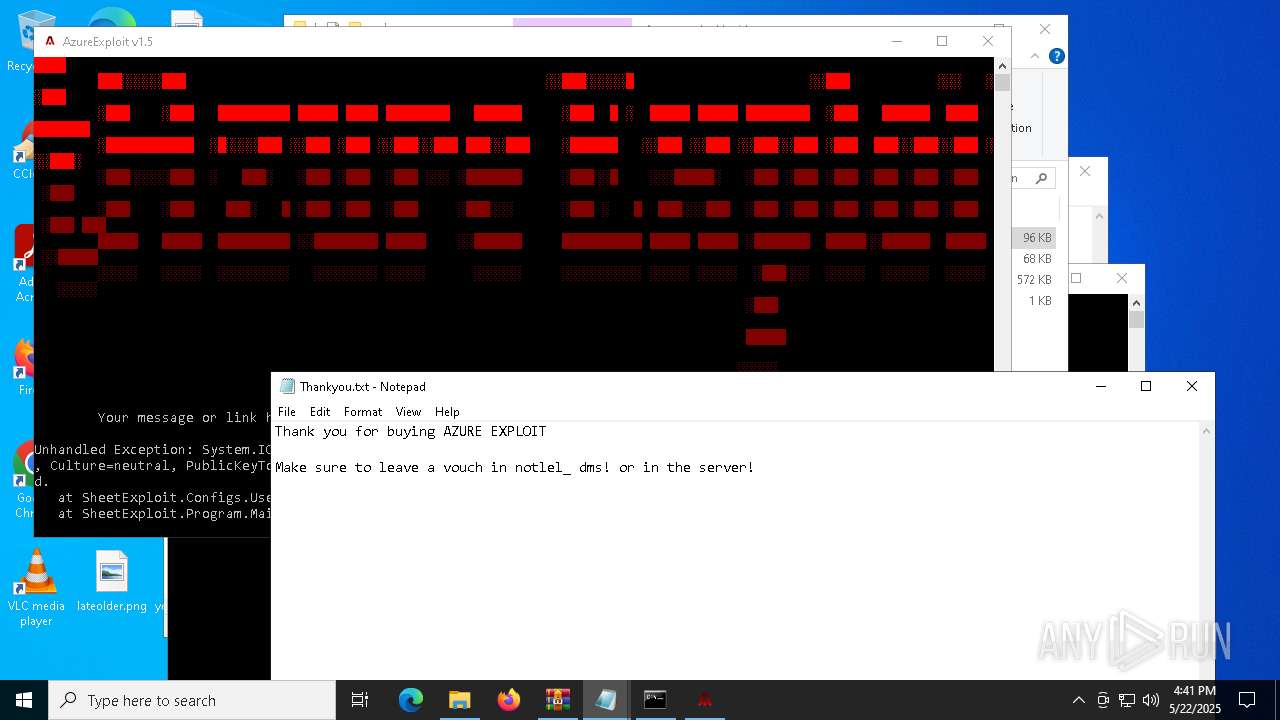Click the search magnifier in Explorer window
Image resolution: width=1280 pixels, height=720 pixels.
[x=1041, y=178]
